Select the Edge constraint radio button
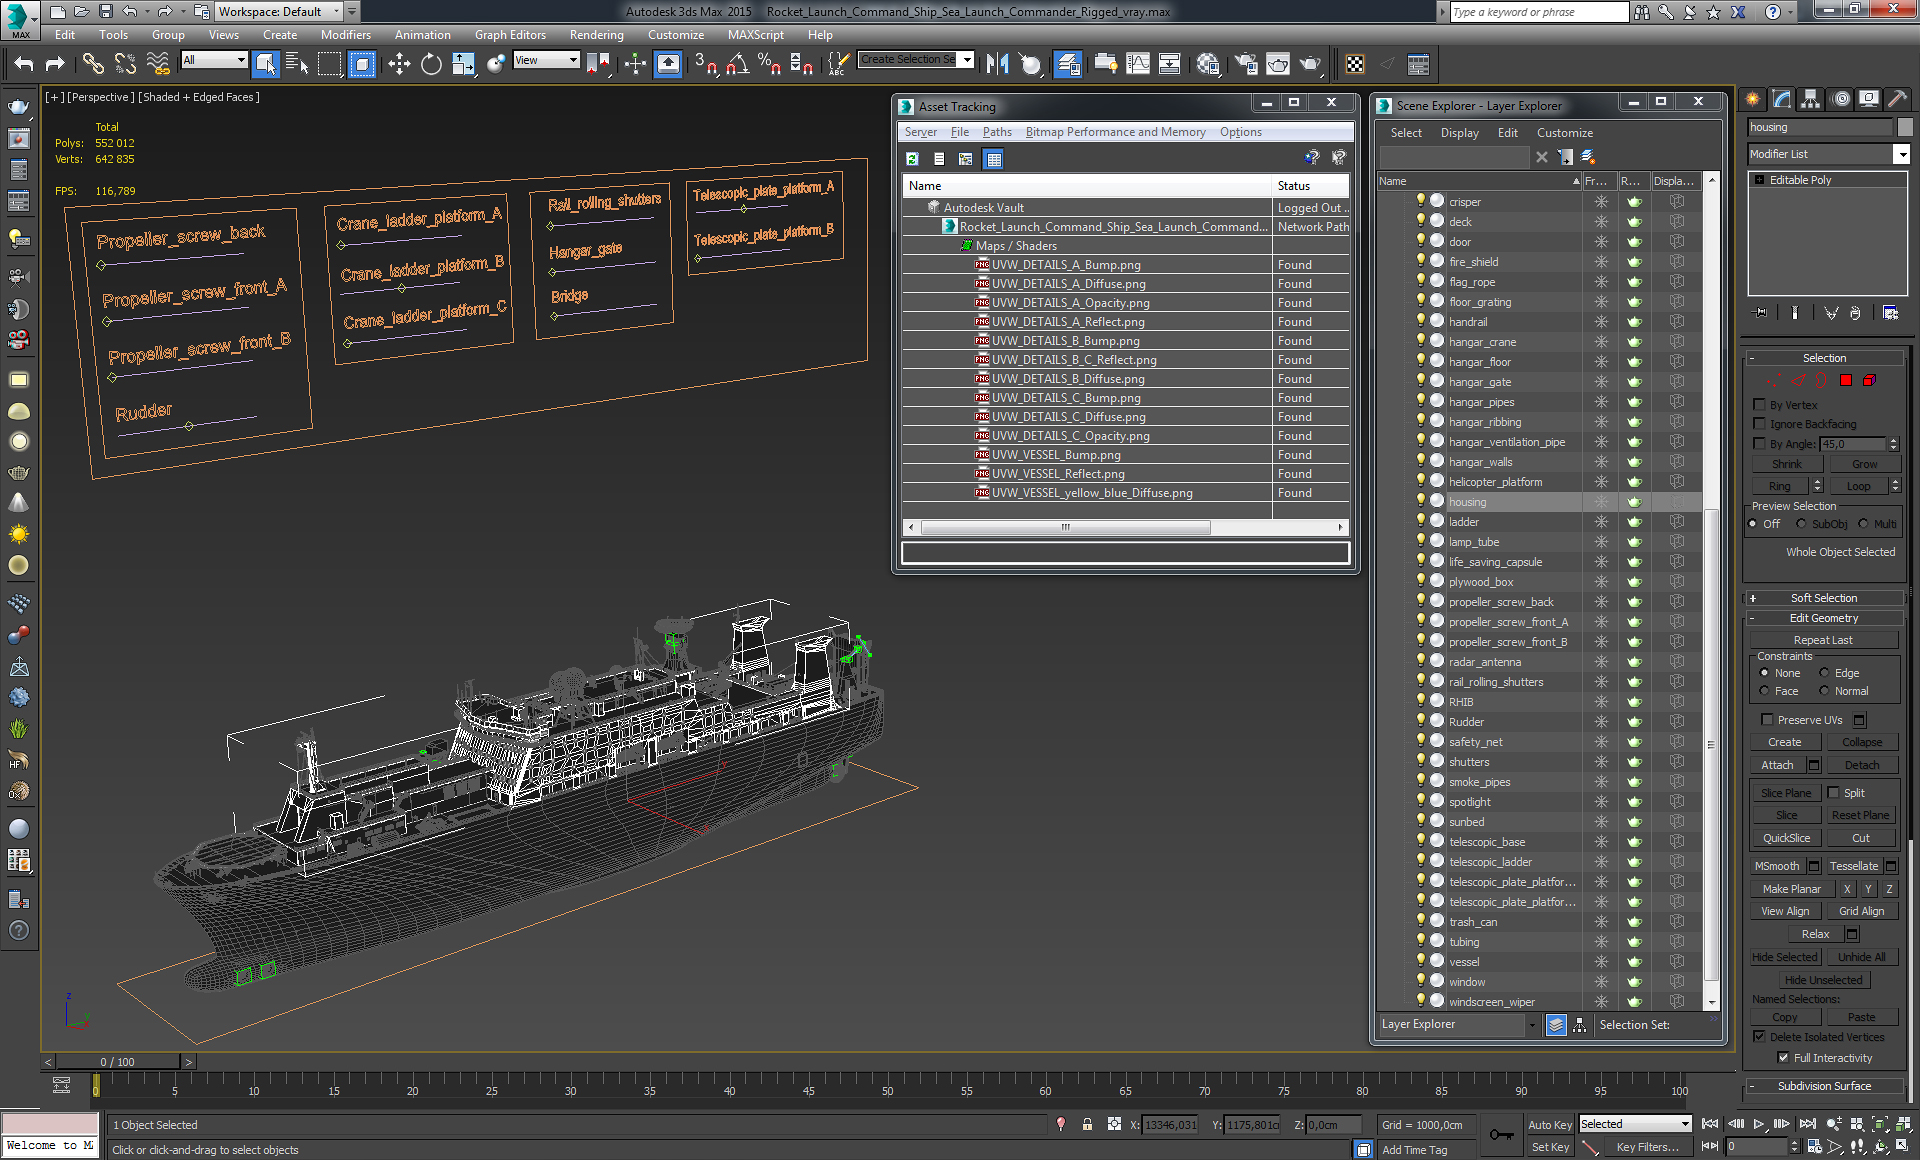 (x=1824, y=673)
